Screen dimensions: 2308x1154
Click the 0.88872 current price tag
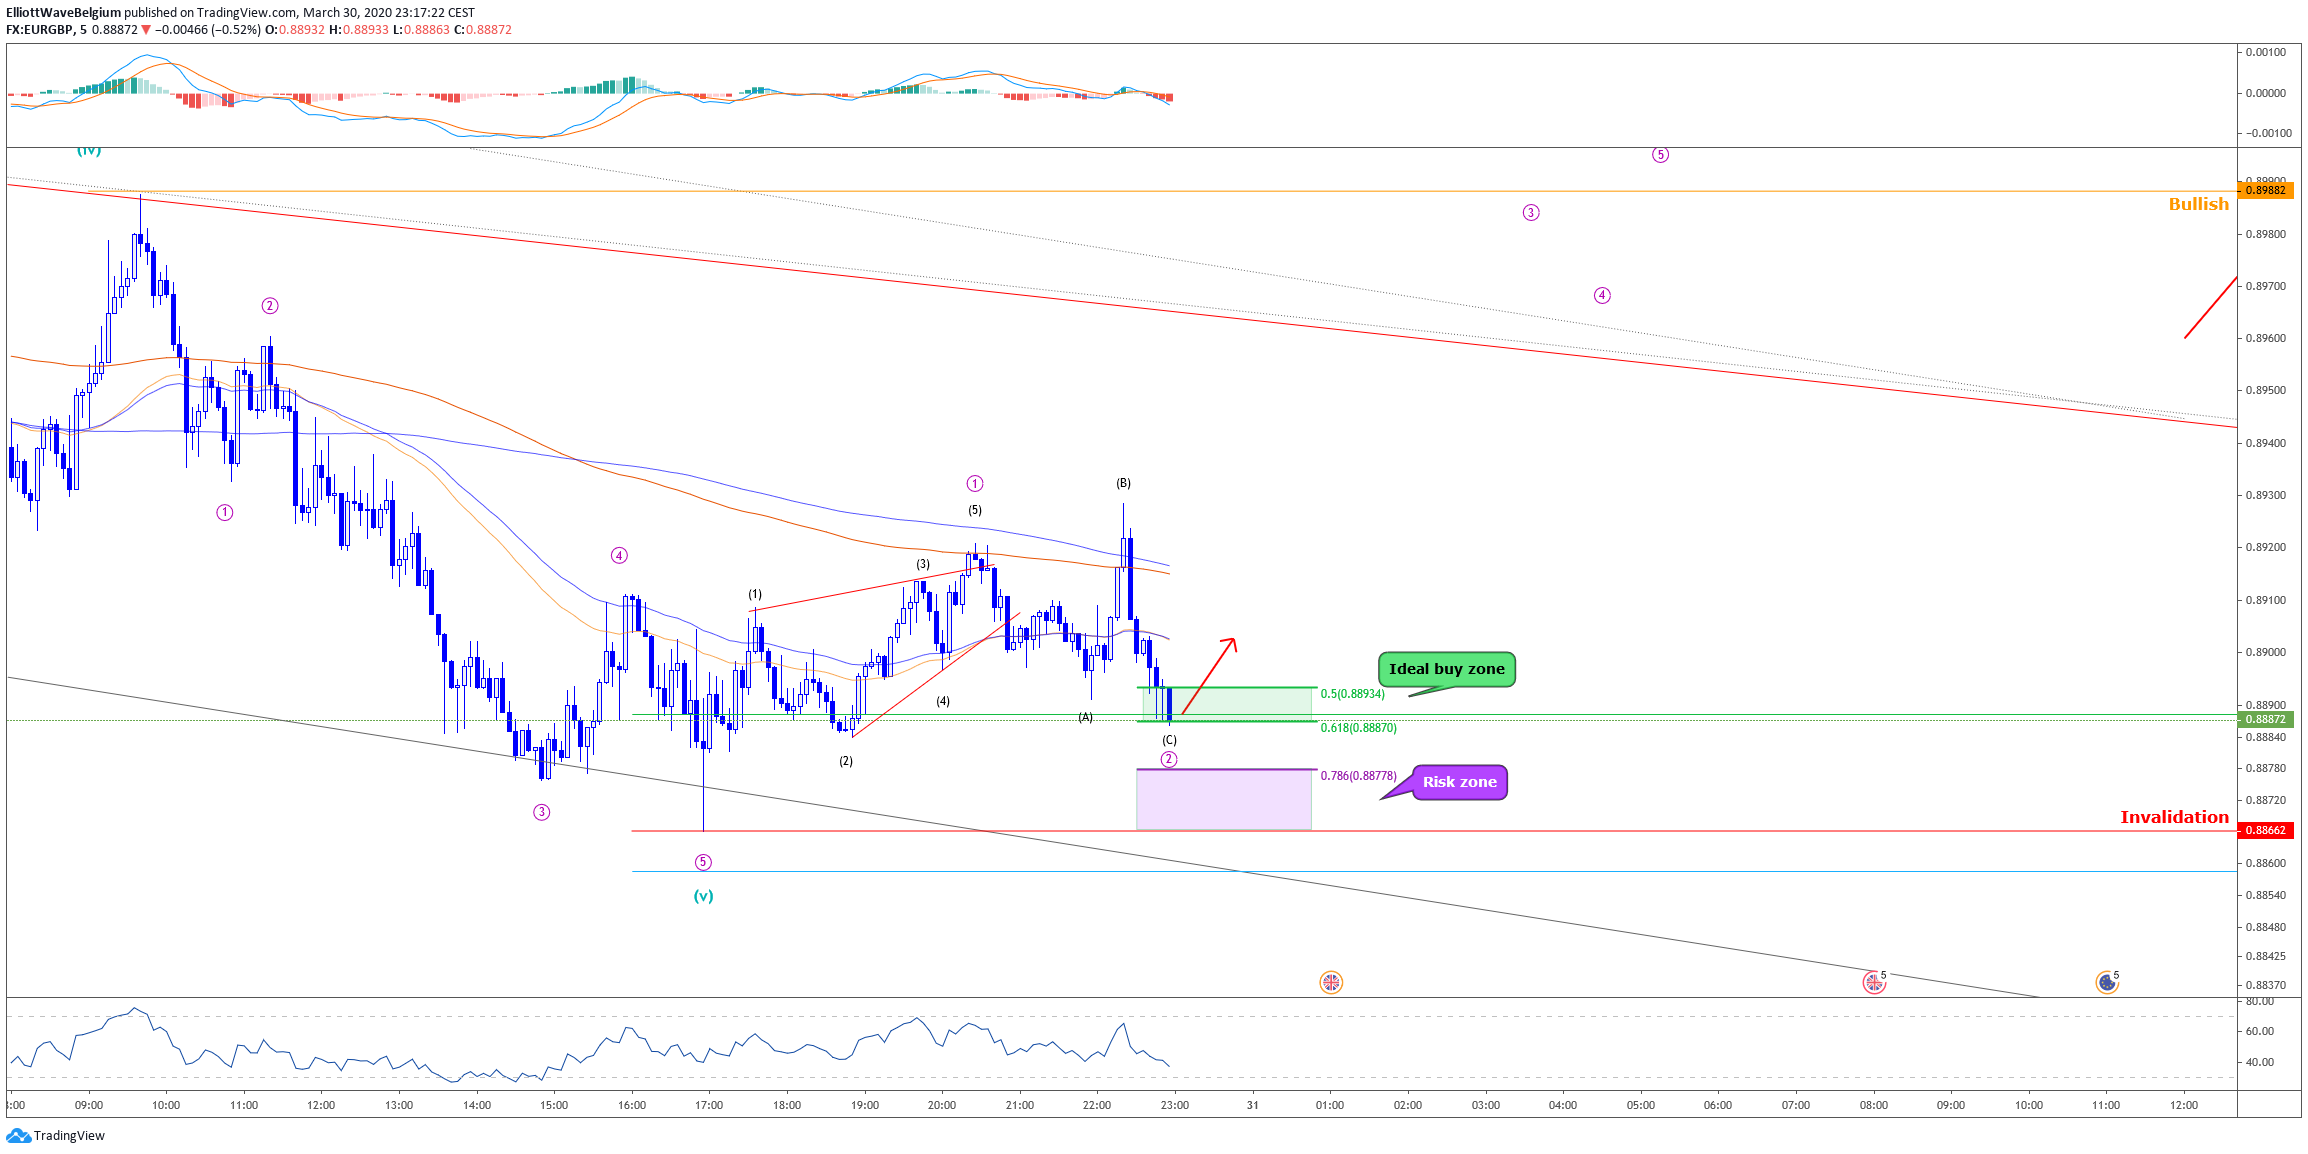click(2265, 719)
